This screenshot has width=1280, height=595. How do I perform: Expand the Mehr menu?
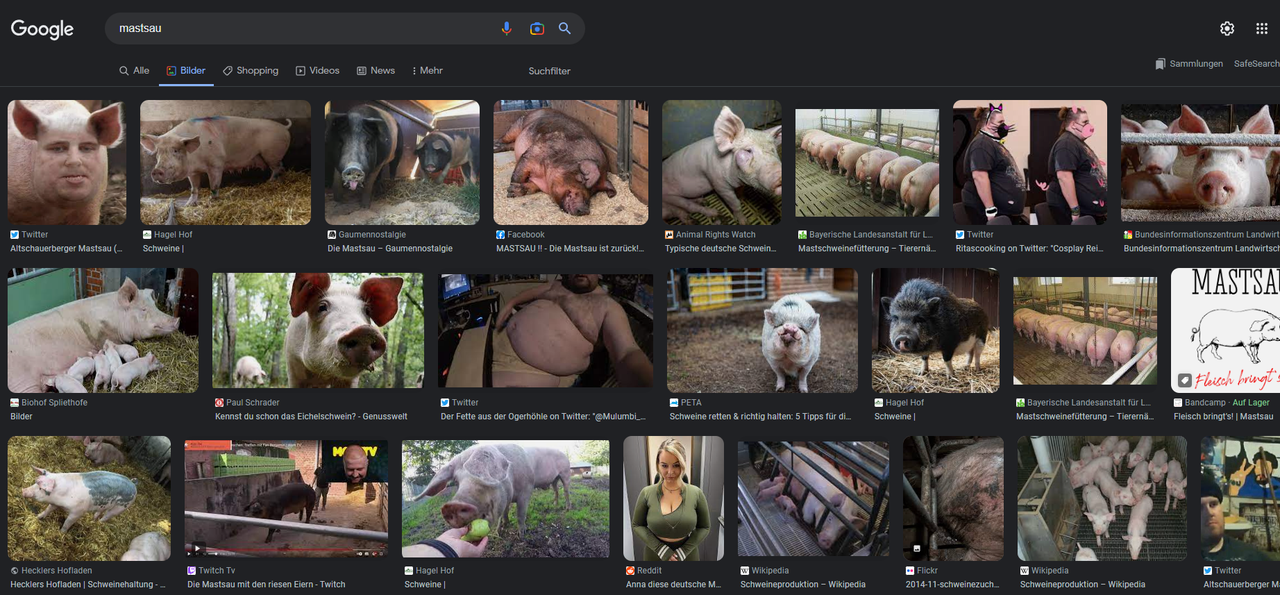coord(425,71)
